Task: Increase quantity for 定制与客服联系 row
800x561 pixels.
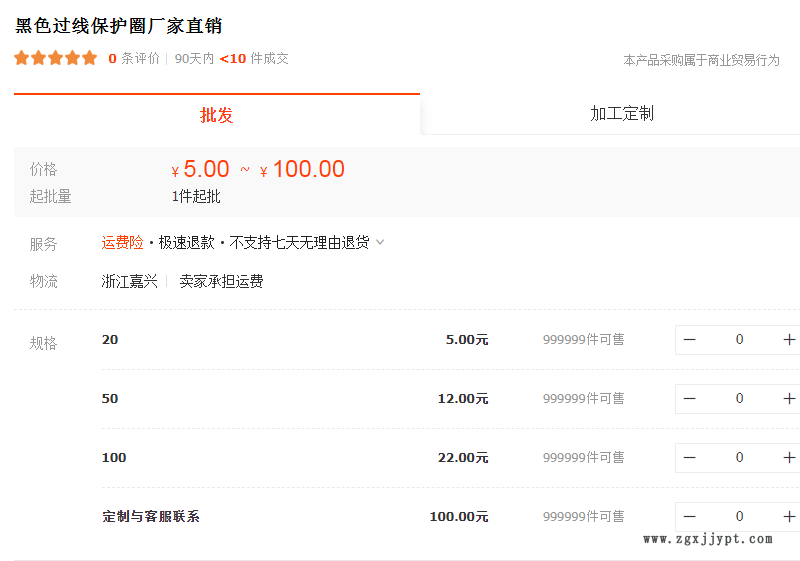Action: coord(788,517)
